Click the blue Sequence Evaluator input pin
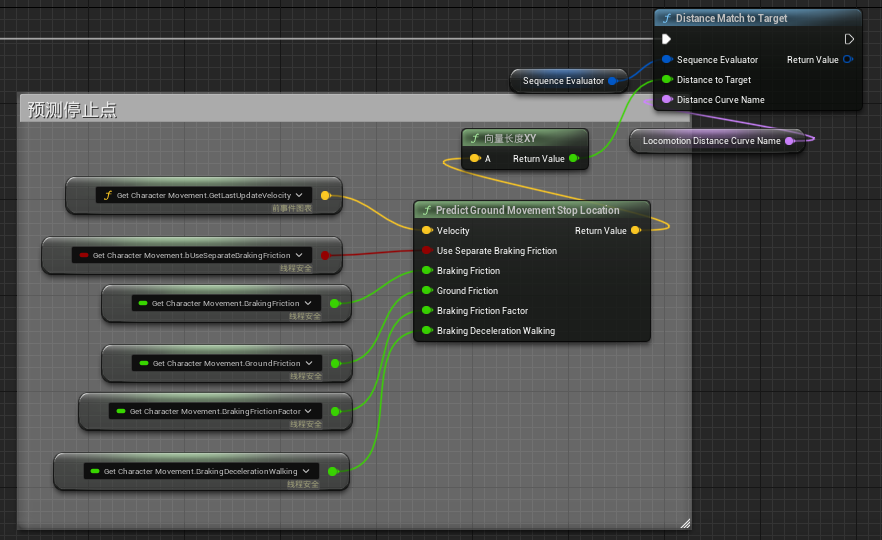The height and width of the screenshot is (540, 882). click(667, 59)
